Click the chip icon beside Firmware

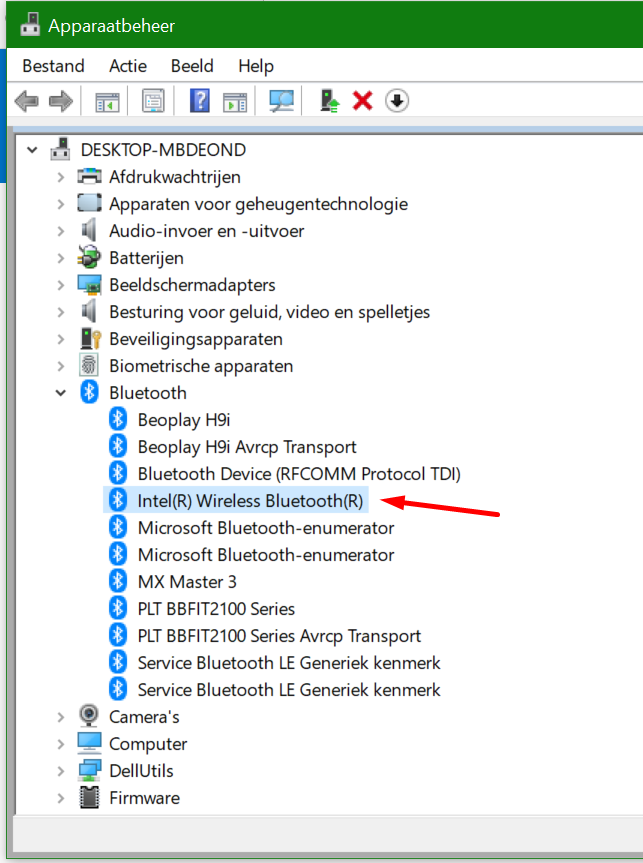pos(89,798)
